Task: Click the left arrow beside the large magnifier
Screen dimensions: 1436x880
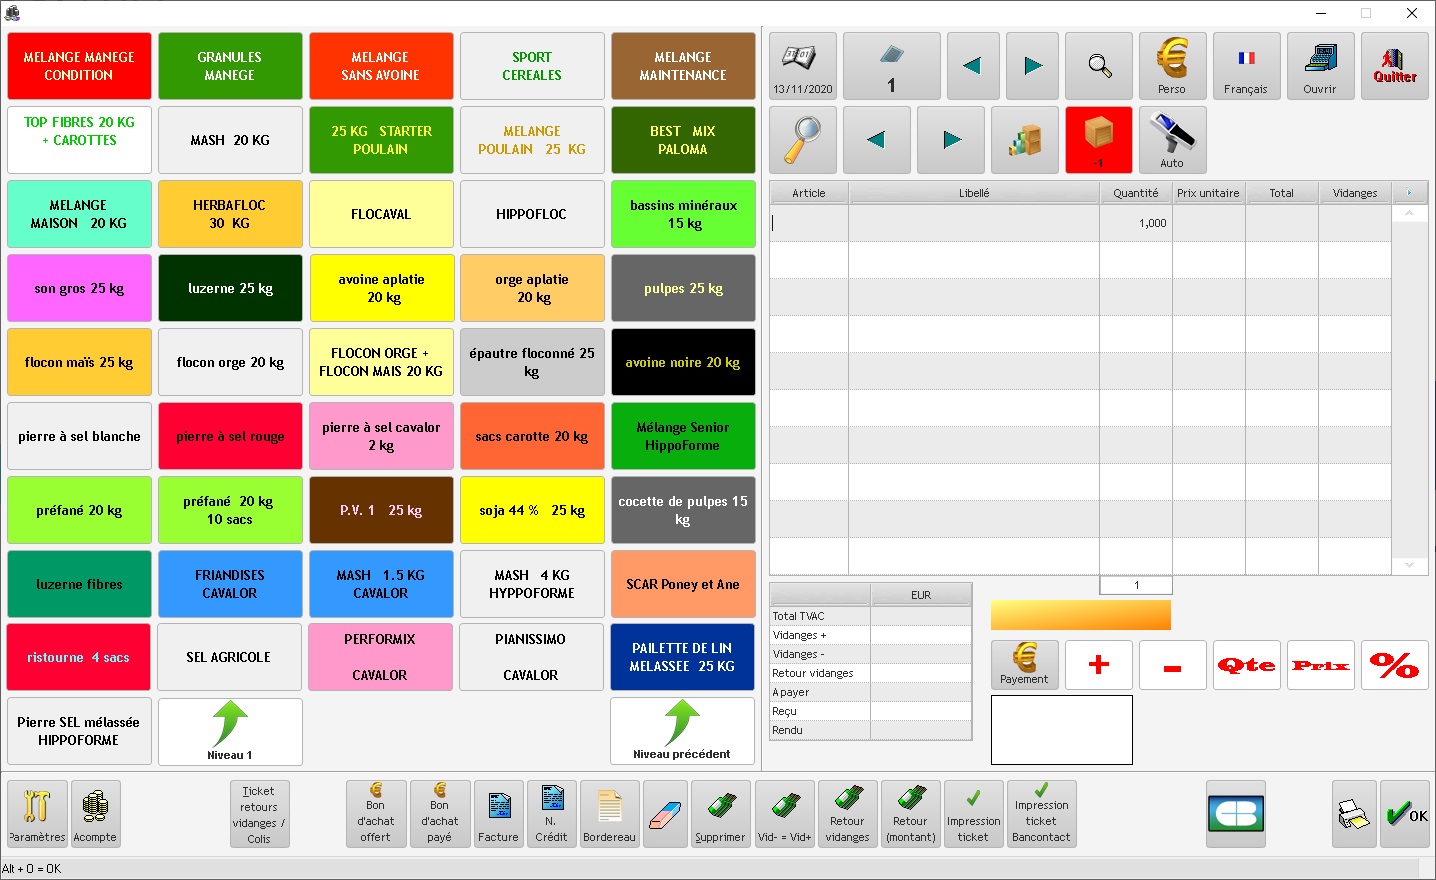Action: pos(876,140)
